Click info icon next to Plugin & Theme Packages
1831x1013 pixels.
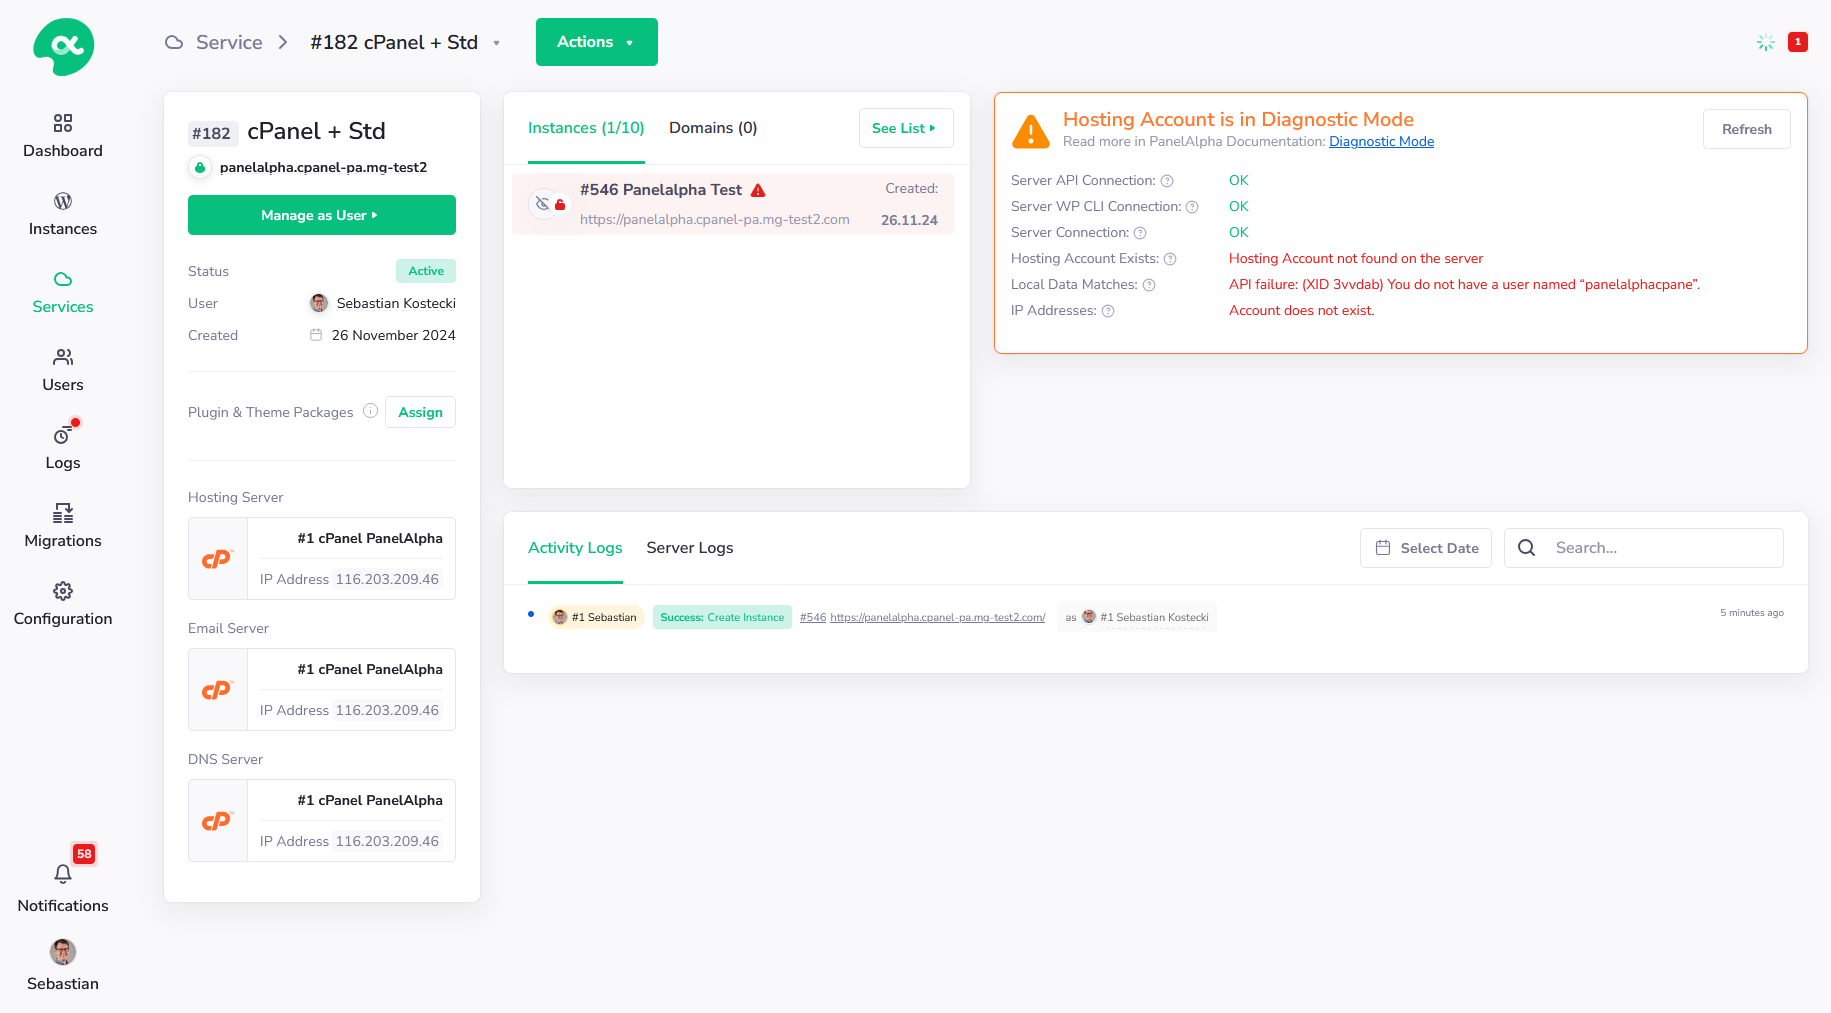[x=370, y=411]
